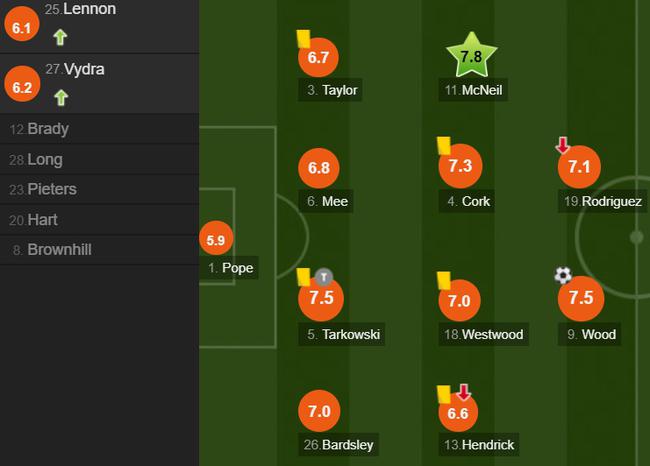650x466 pixels.
Task: Click Pope's 5.9 rating circle
Action: pyautogui.click(x=216, y=239)
